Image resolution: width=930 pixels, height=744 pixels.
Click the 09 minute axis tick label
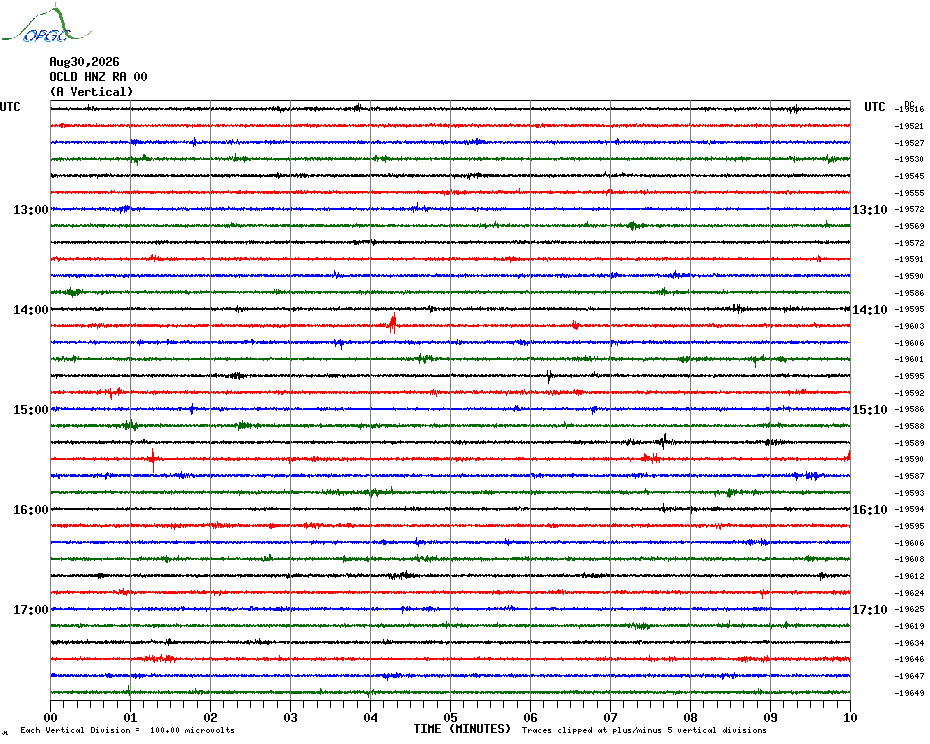(x=770, y=717)
